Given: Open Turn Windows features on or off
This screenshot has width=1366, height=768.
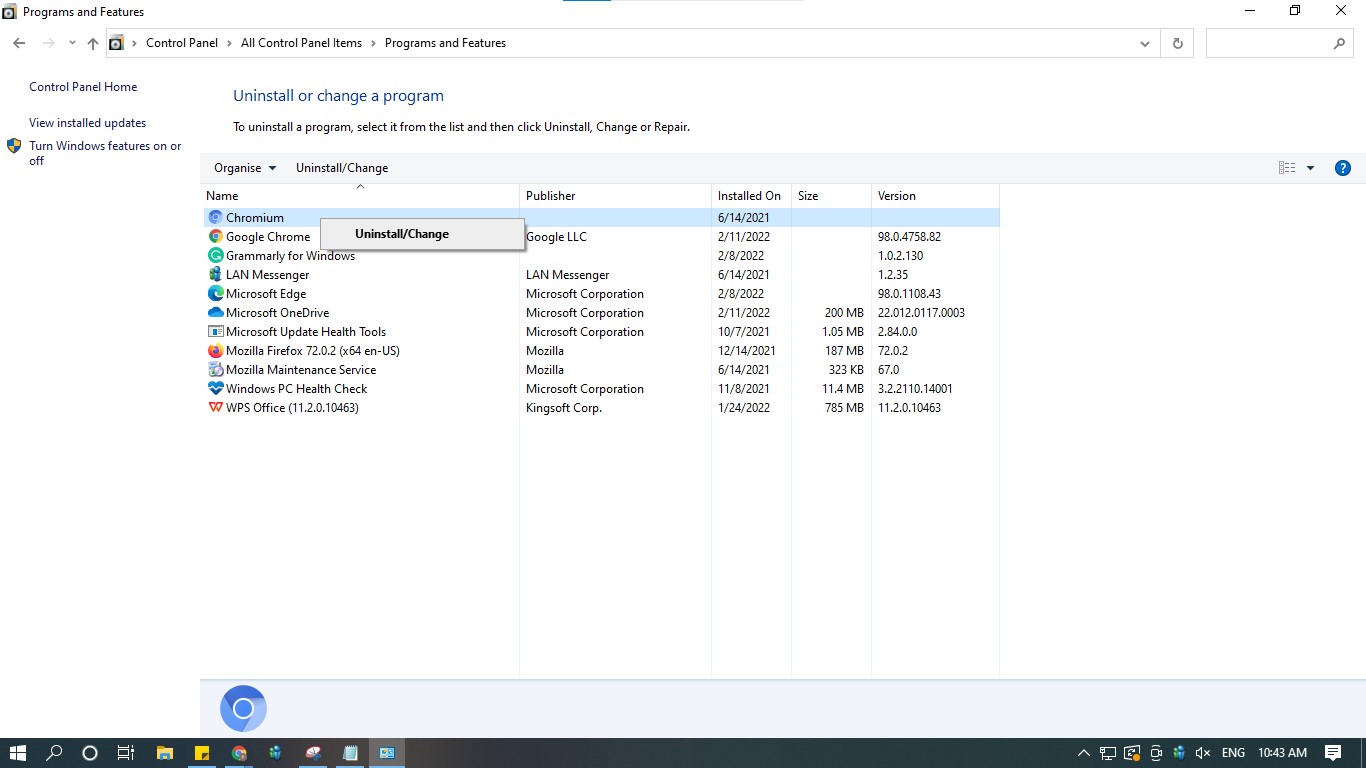Looking at the screenshot, I should pos(105,153).
